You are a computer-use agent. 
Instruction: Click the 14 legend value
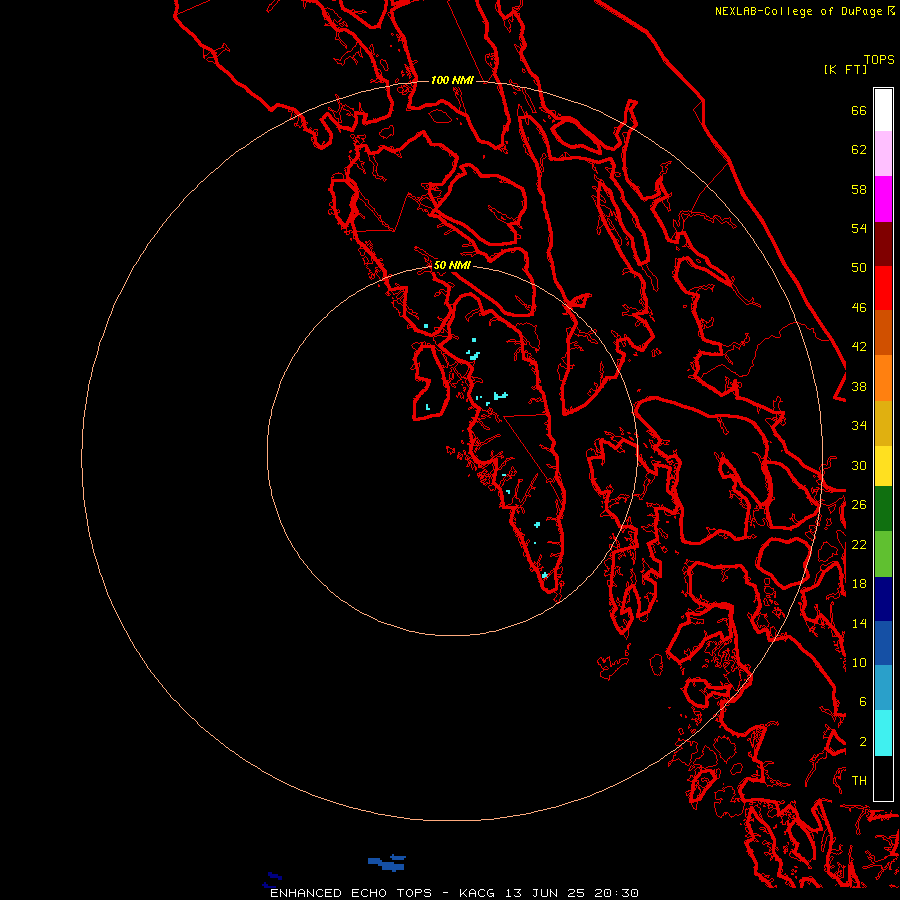(x=859, y=623)
